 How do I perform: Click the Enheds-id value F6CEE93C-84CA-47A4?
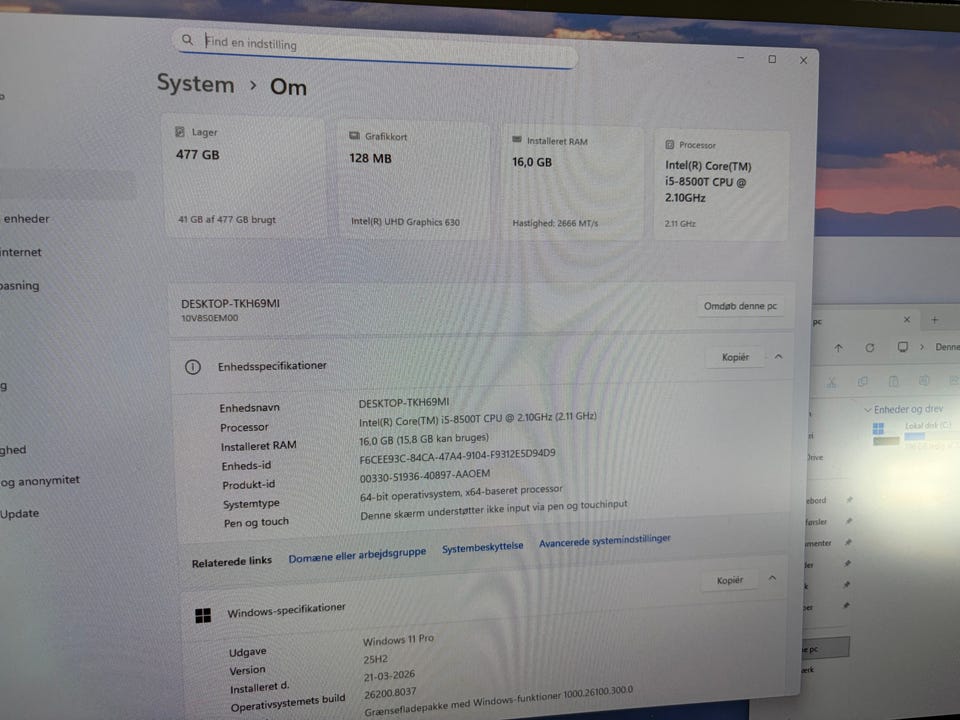click(457, 456)
